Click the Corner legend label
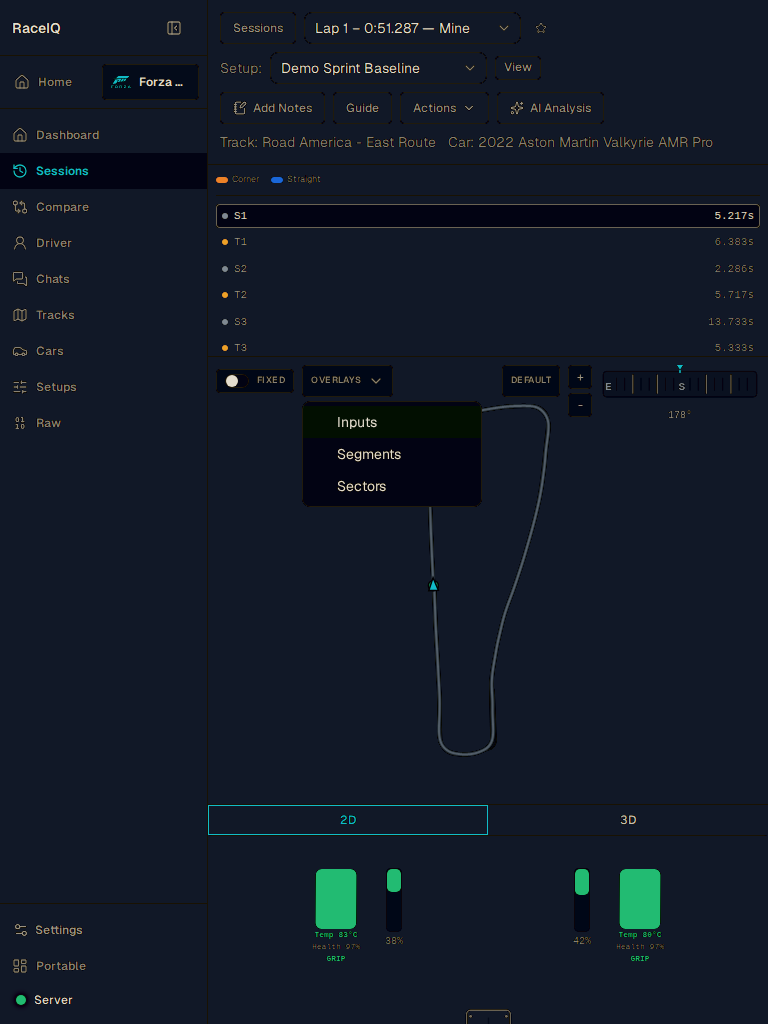768x1024 pixels. 246,179
